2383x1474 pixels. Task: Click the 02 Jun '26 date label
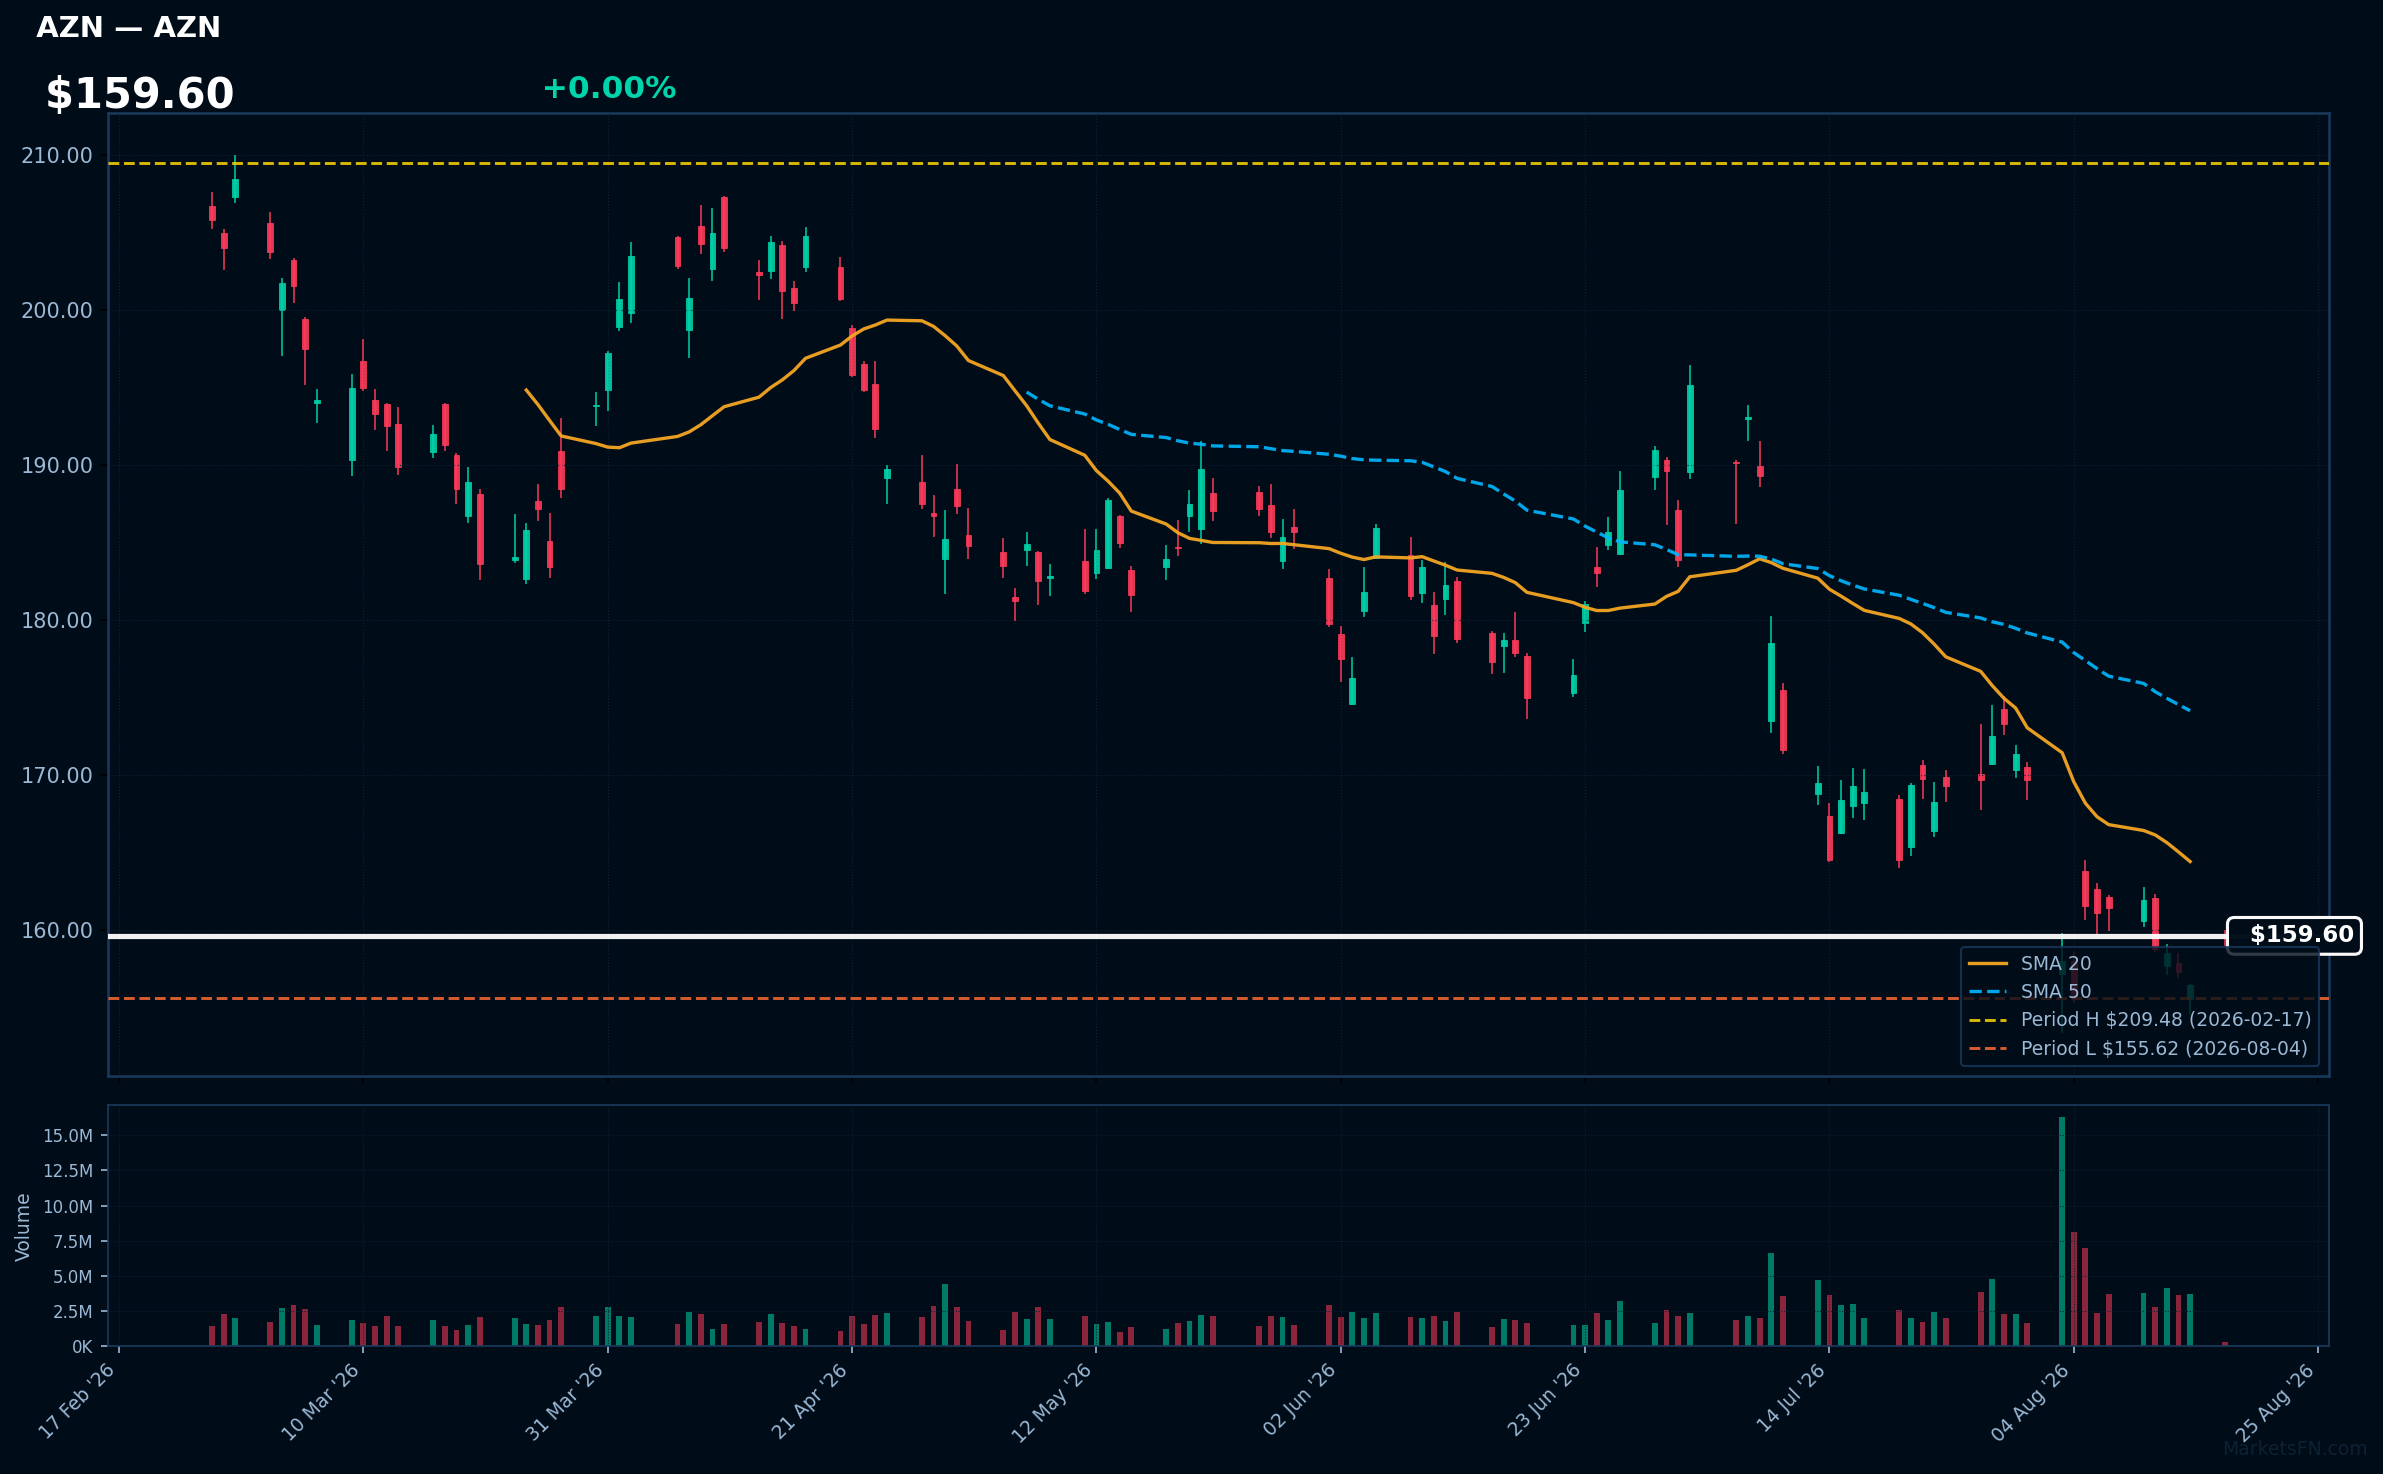coord(1299,1401)
